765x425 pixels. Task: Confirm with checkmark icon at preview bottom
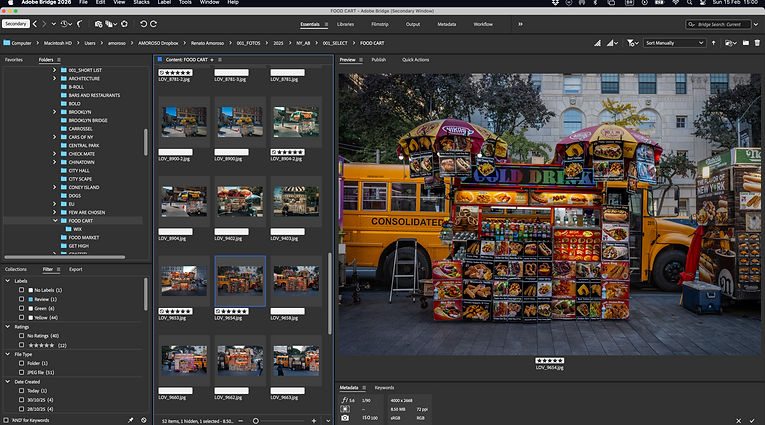pos(752,421)
